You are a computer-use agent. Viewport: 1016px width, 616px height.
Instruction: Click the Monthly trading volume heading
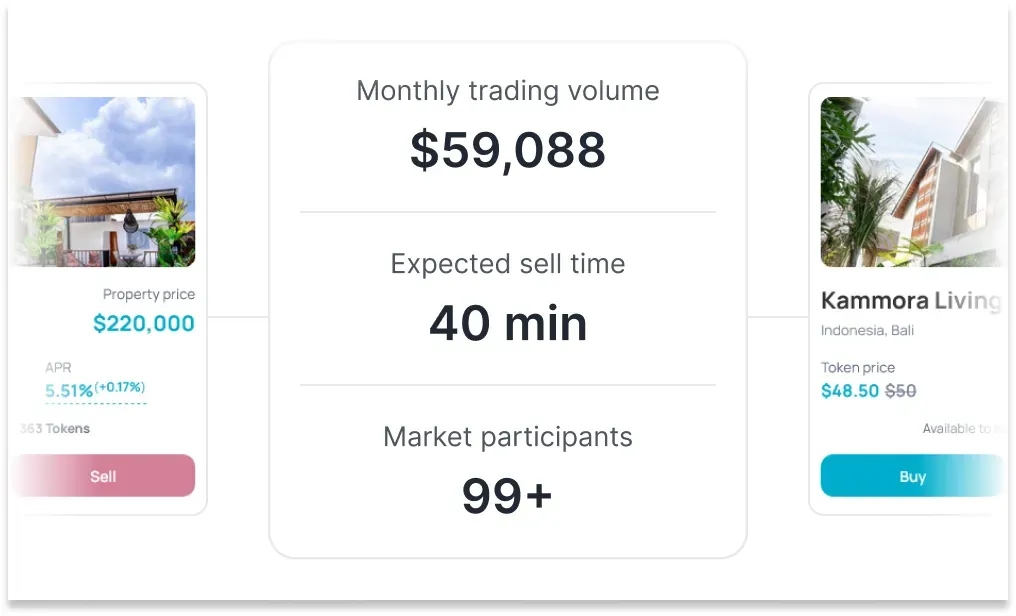point(508,91)
